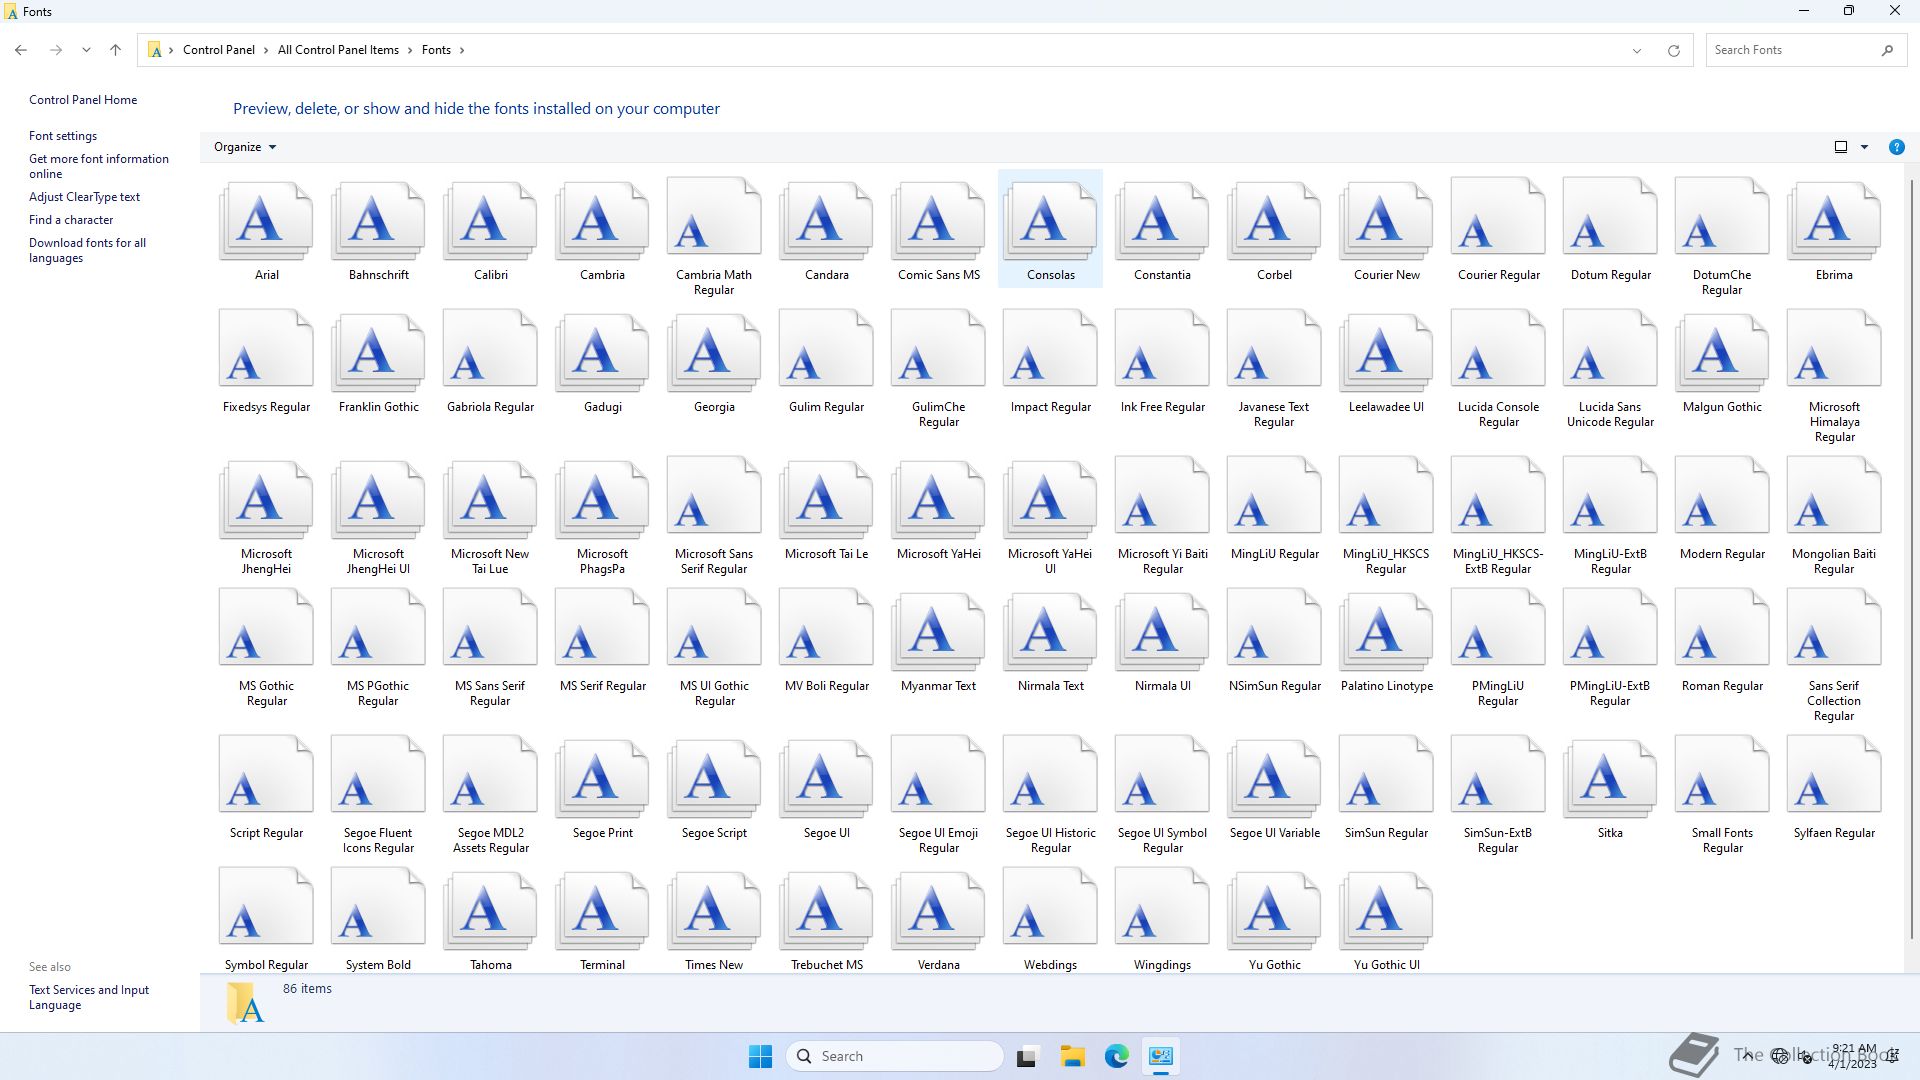This screenshot has width=1920, height=1080.
Task: Open Control Panel Home link
Action: point(83,100)
